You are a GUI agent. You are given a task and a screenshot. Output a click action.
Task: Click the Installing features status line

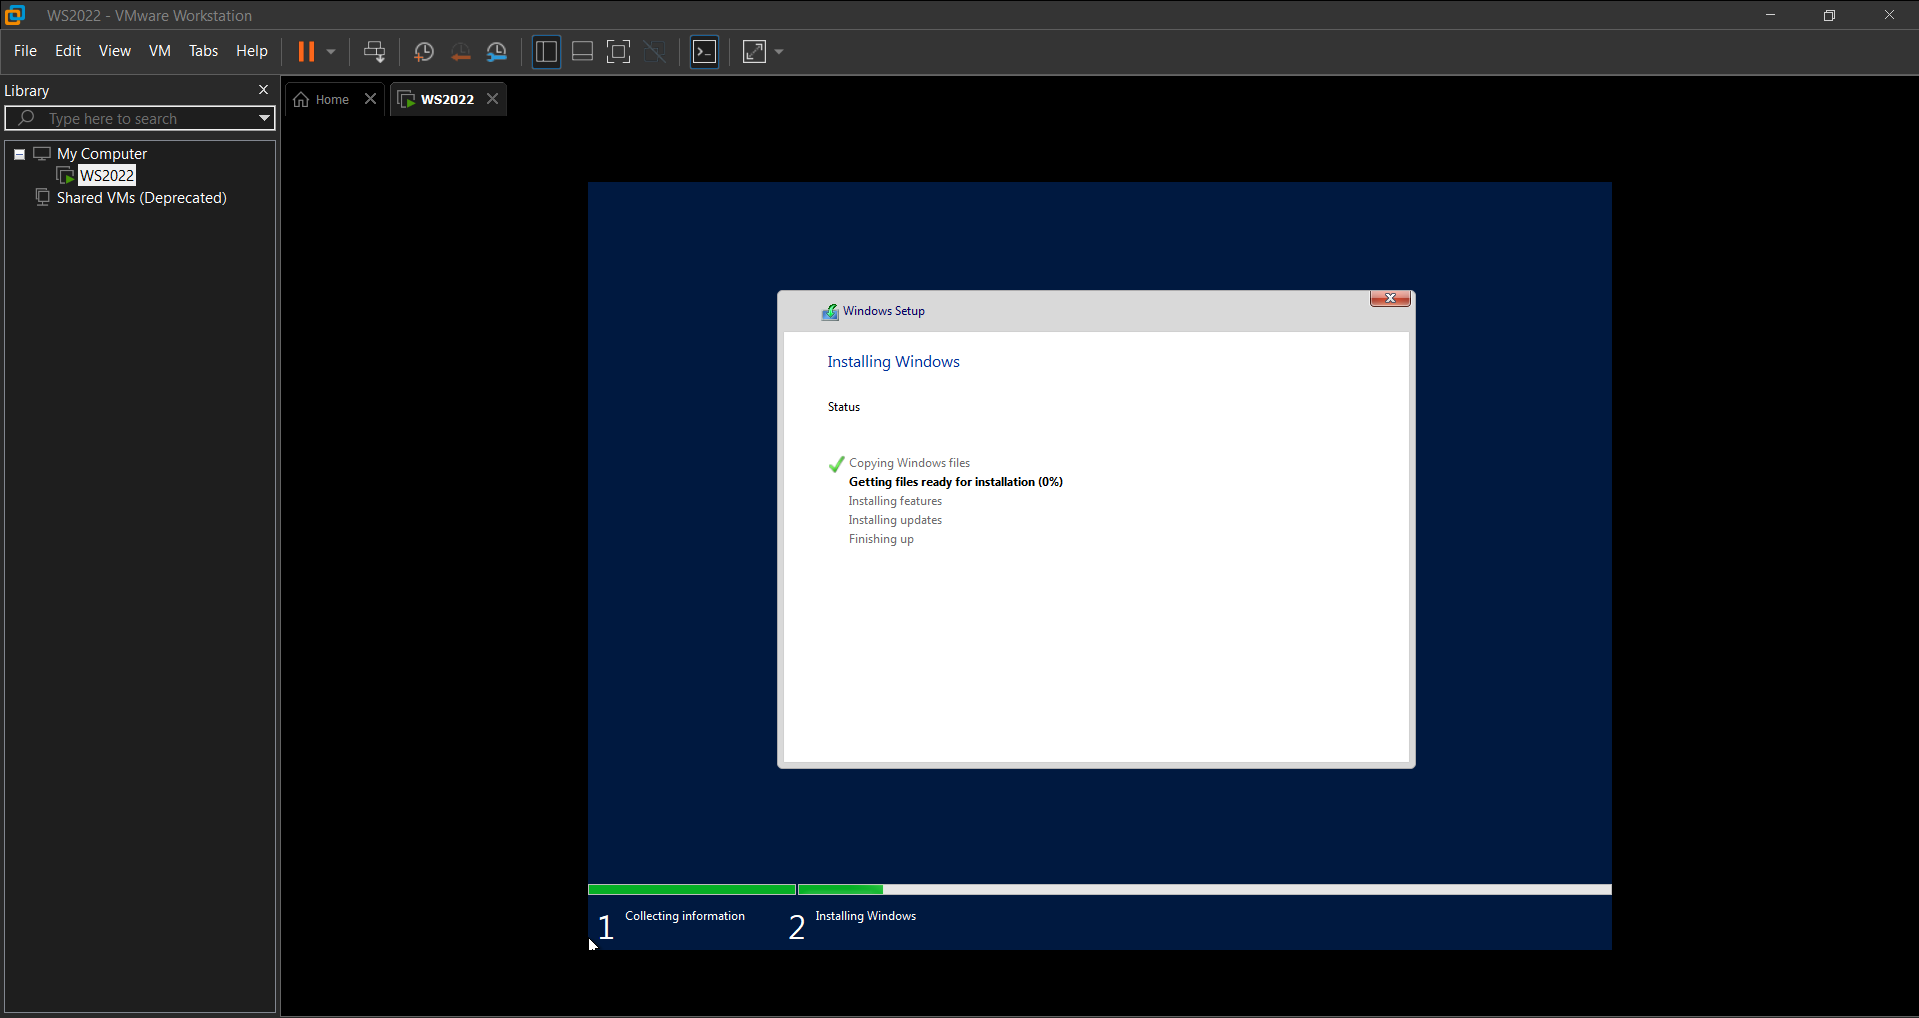coord(895,501)
